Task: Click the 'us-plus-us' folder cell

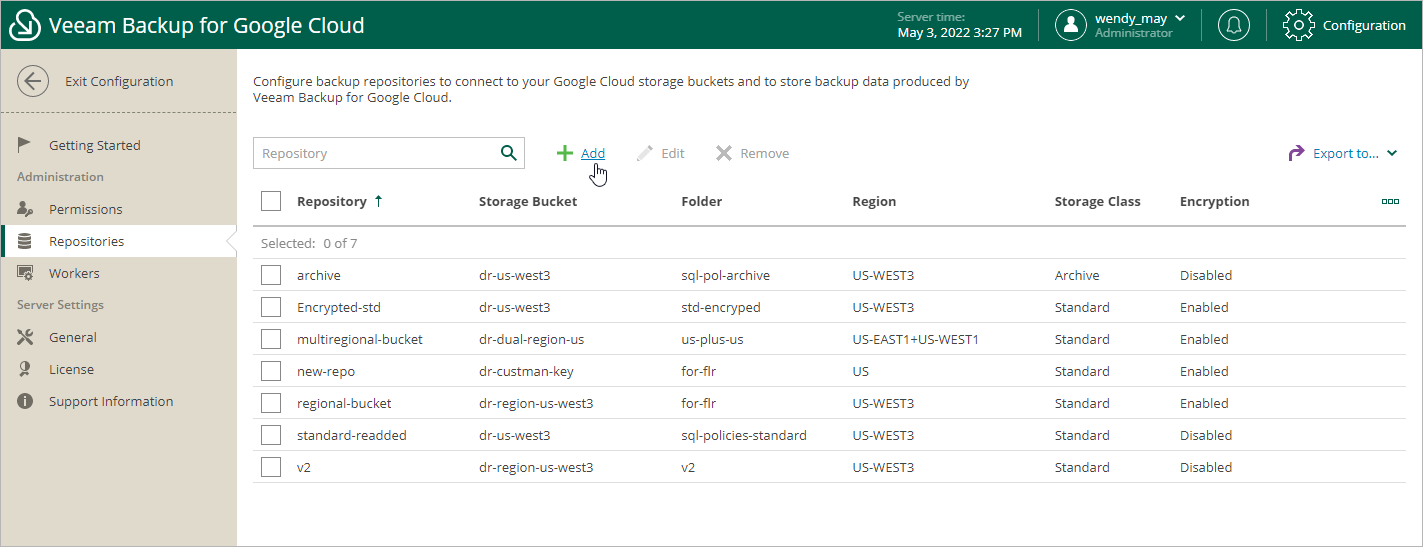Action: pos(712,339)
